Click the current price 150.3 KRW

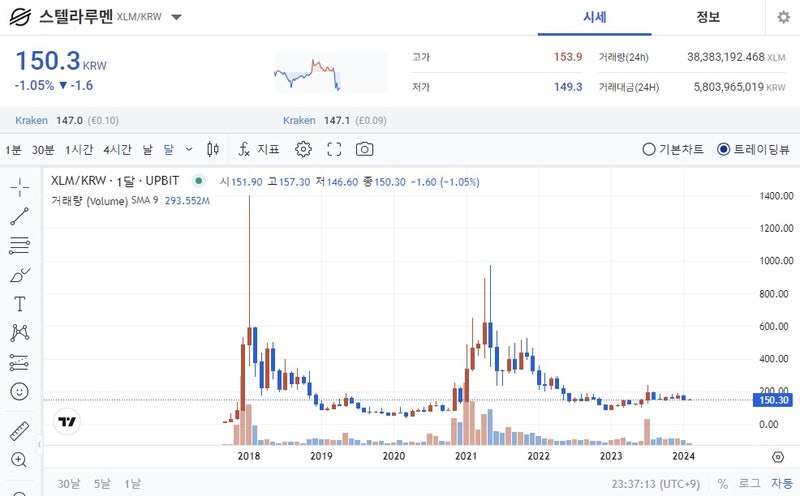point(61,61)
